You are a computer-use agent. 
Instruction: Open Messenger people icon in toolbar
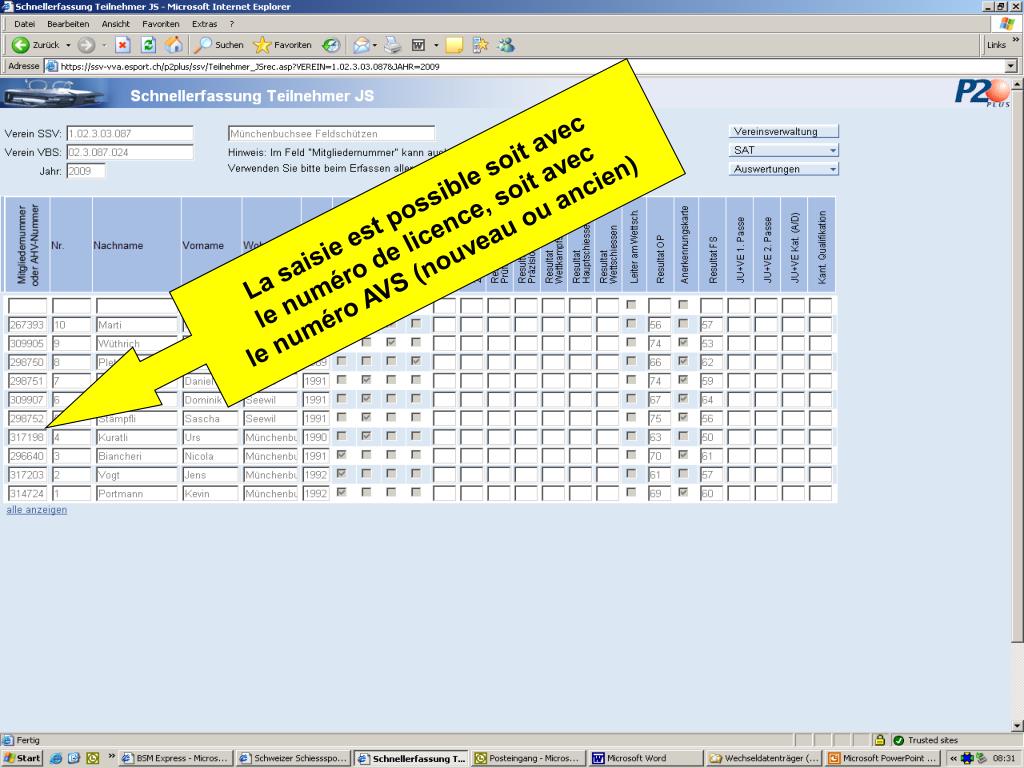(x=505, y=45)
